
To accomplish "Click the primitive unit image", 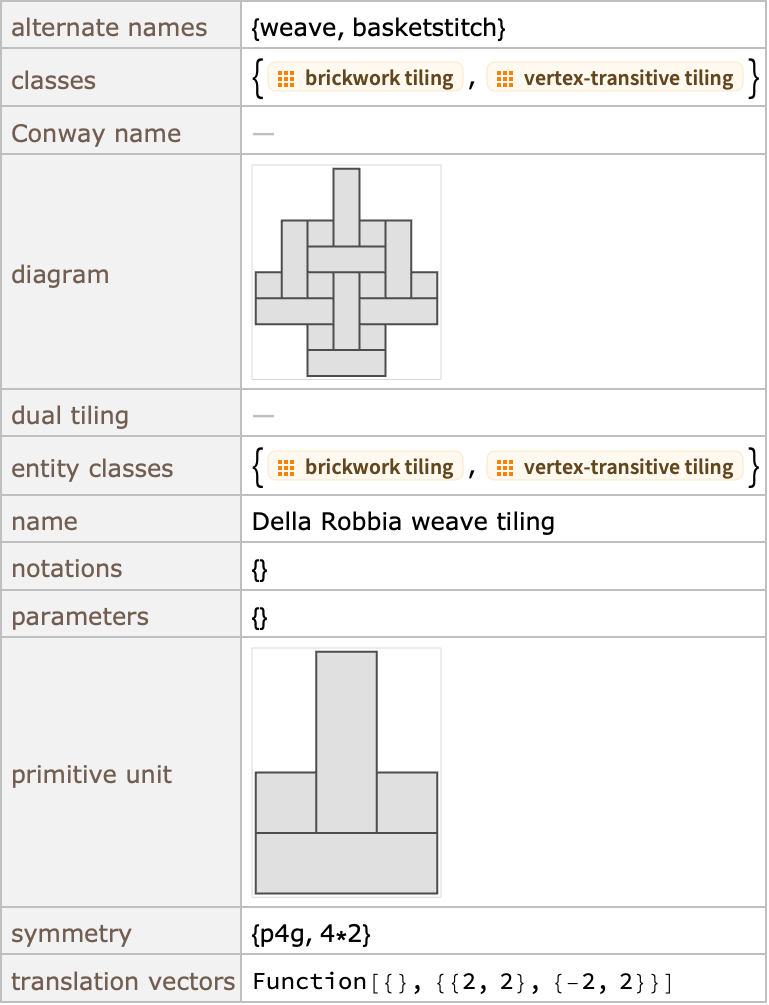I will pos(346,772).
